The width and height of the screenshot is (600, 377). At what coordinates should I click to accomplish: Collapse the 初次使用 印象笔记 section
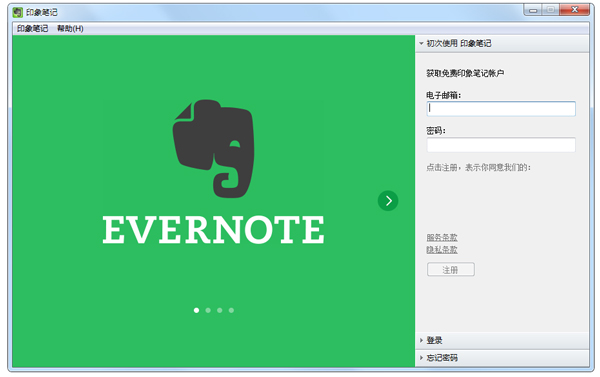502,43
